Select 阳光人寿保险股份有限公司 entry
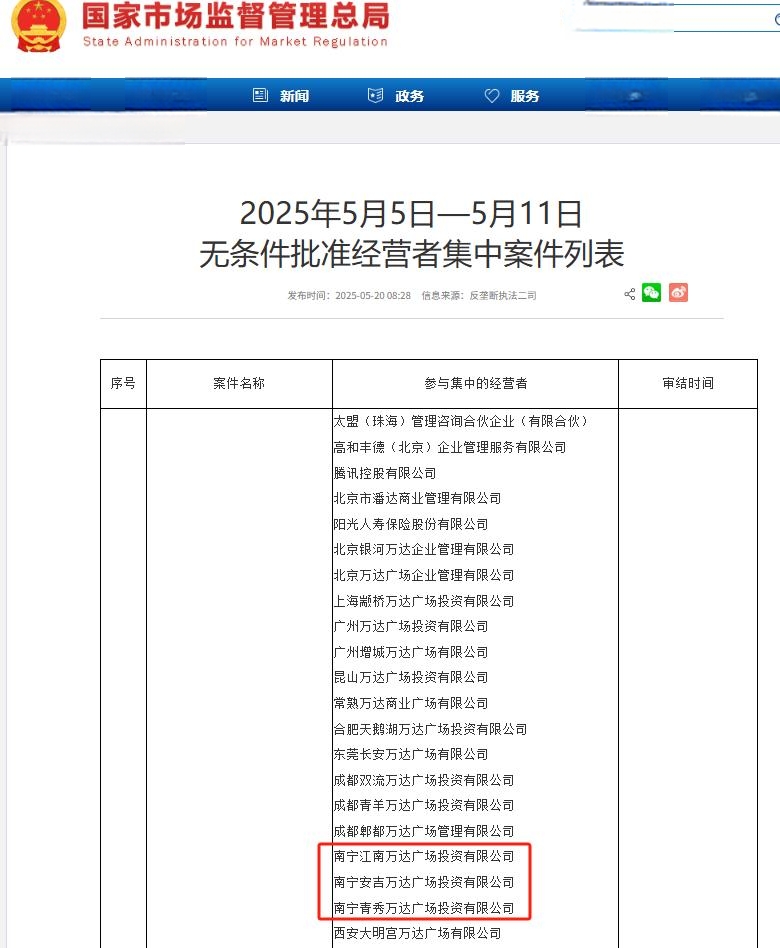This screenshot has width=780, height=948. (x=411, y=524)
